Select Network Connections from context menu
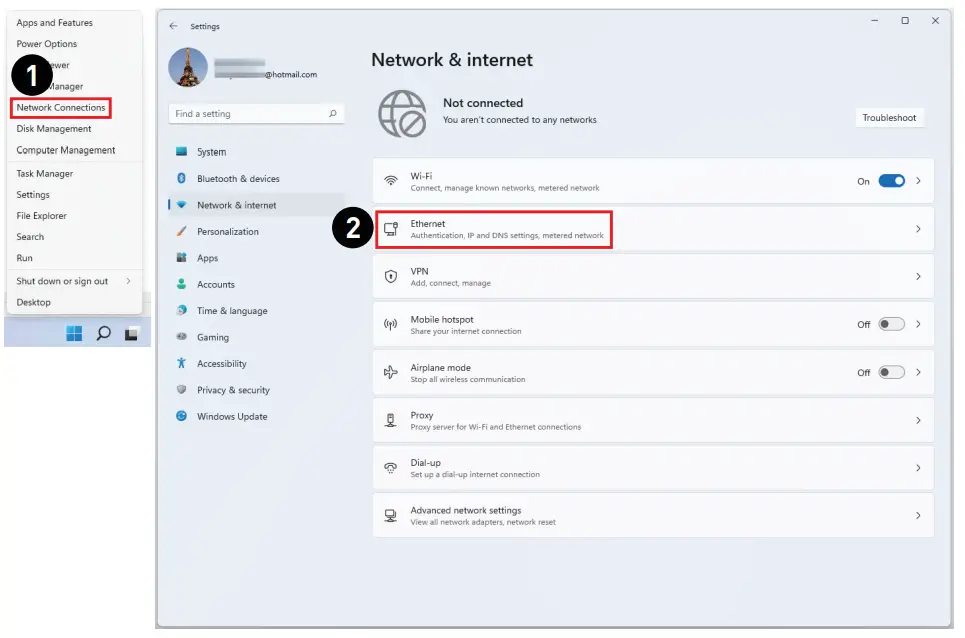This screenshot has width=965, height=638. point(60,107)
